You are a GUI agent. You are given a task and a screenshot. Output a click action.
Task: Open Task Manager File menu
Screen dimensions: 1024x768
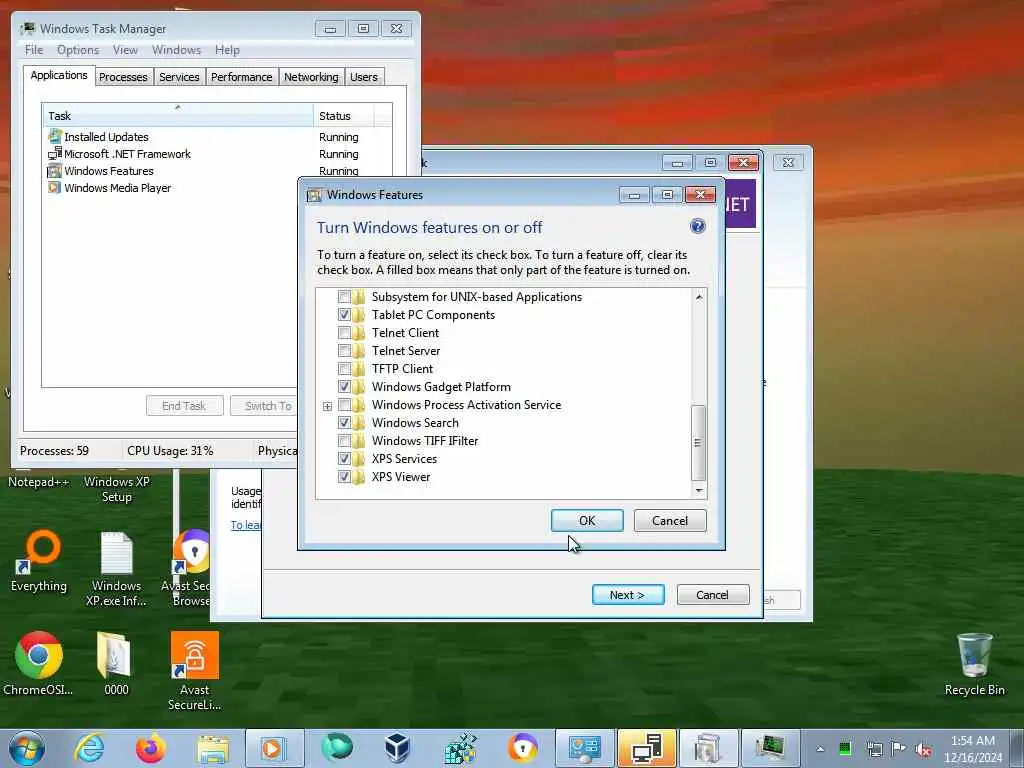pyautogui.click(x=34, y=50)
